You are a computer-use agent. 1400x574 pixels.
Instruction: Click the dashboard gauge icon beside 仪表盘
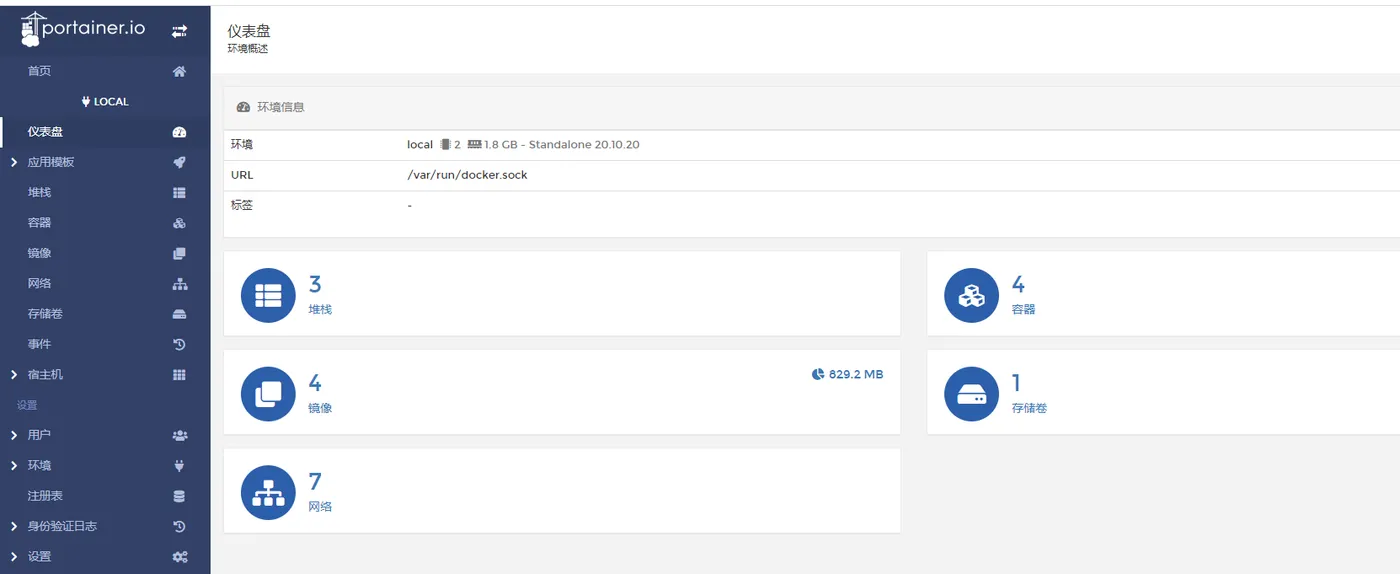(x=179, y=132)
